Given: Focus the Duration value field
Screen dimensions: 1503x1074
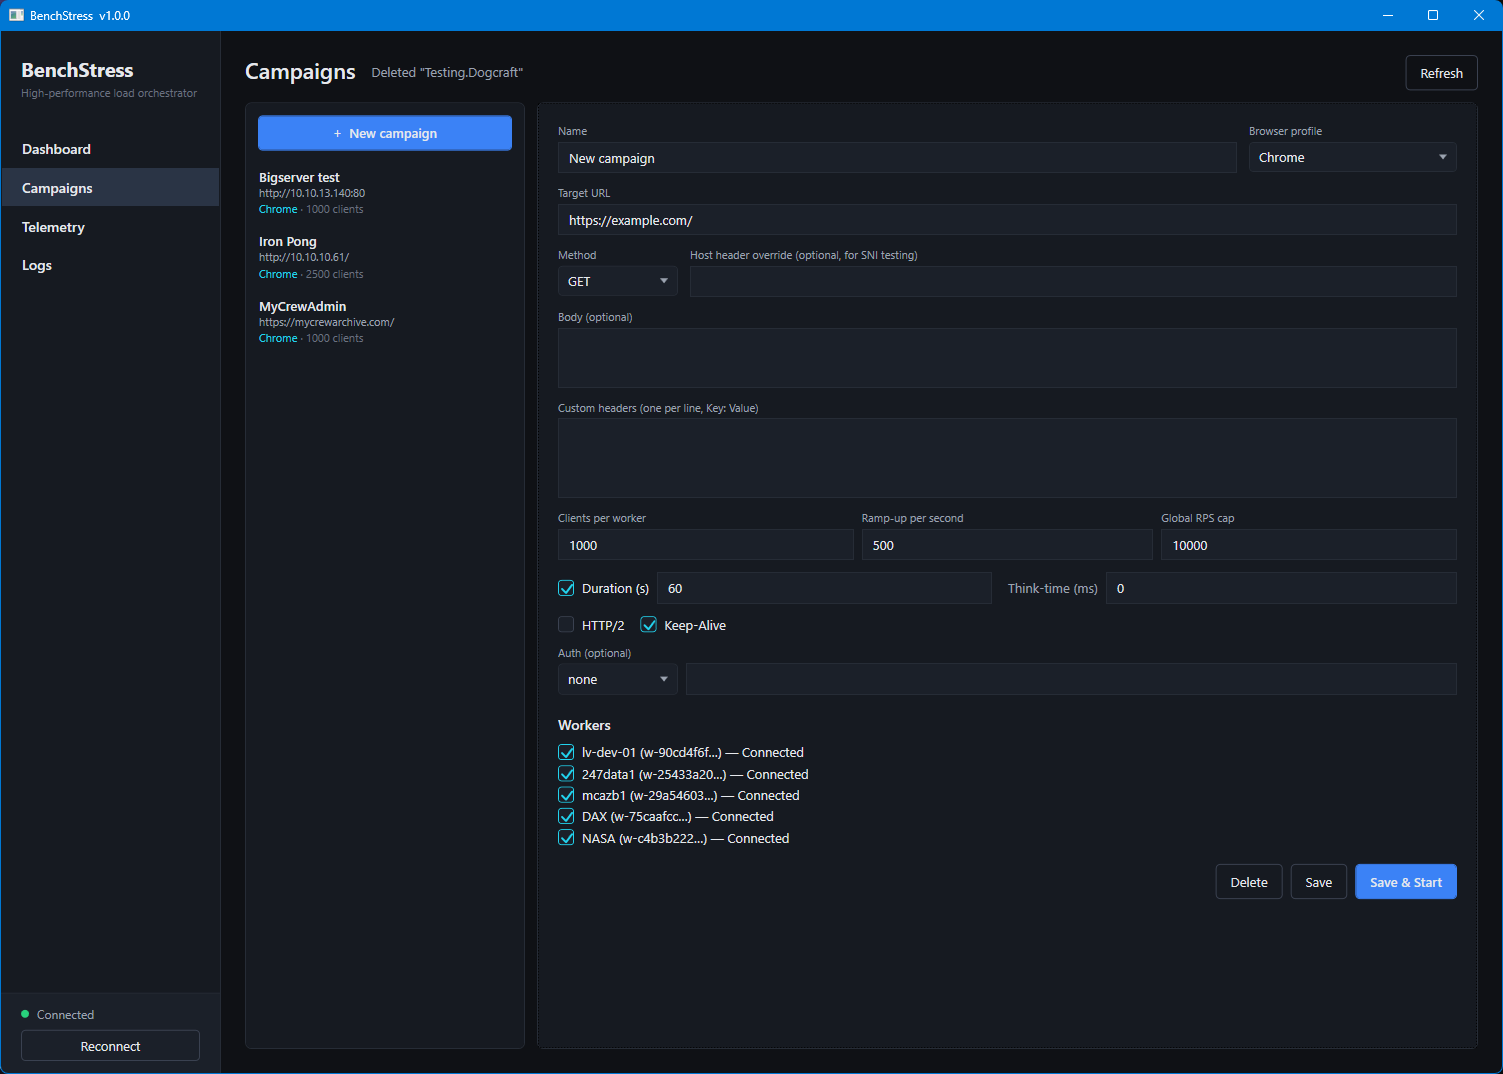Looking at the screenshot, I should (x=824, y=588).
